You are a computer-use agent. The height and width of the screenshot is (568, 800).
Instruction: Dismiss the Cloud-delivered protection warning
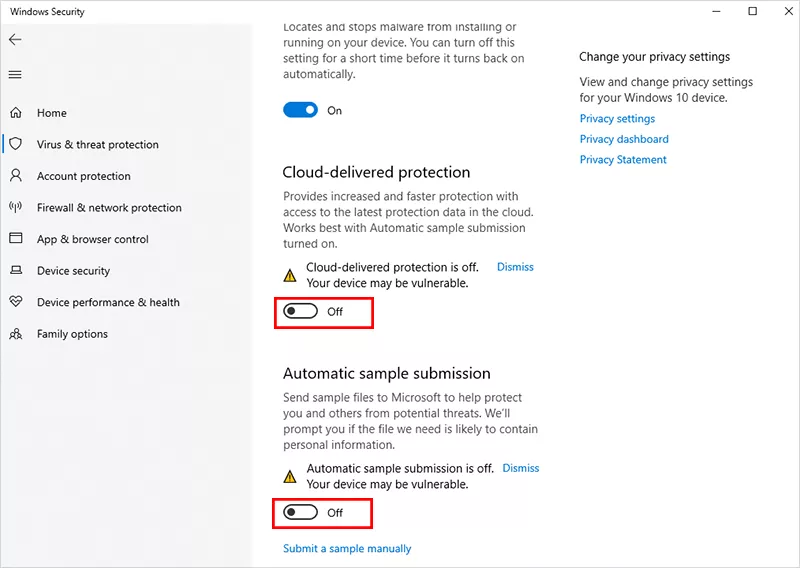(515, 267)
